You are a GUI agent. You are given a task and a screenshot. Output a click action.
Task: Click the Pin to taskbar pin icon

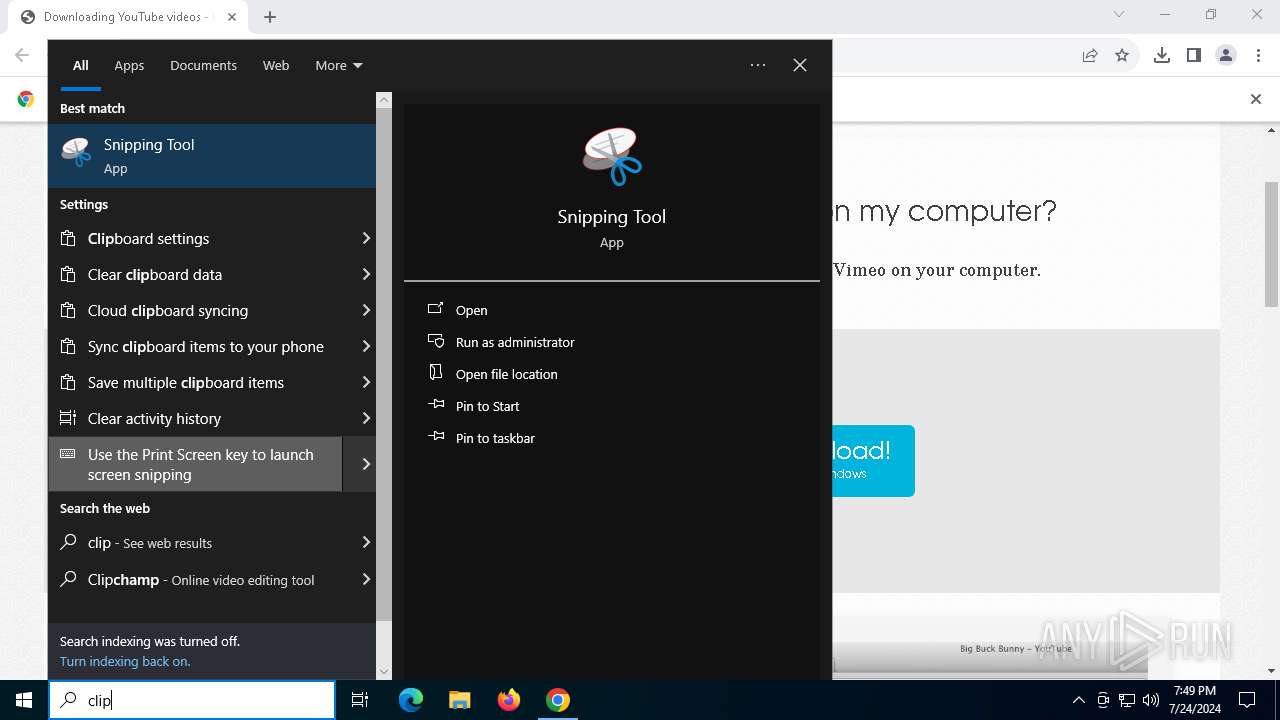pyautogui.click(x=436, y=437)
